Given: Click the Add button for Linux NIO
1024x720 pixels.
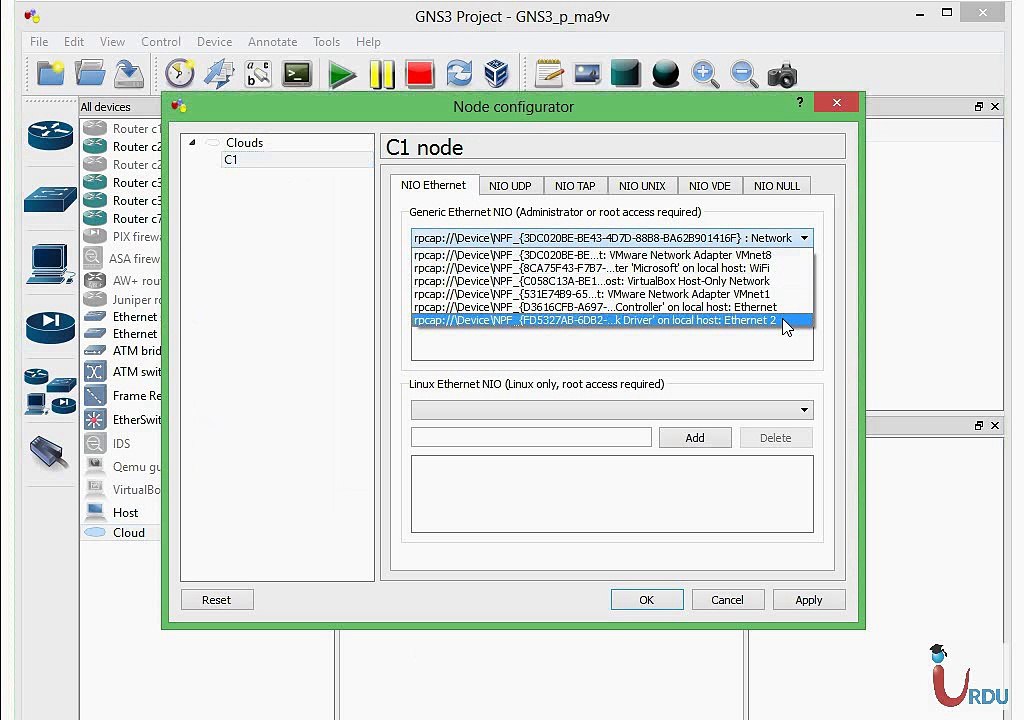Looking at the screenshot, I should (695, 438).
